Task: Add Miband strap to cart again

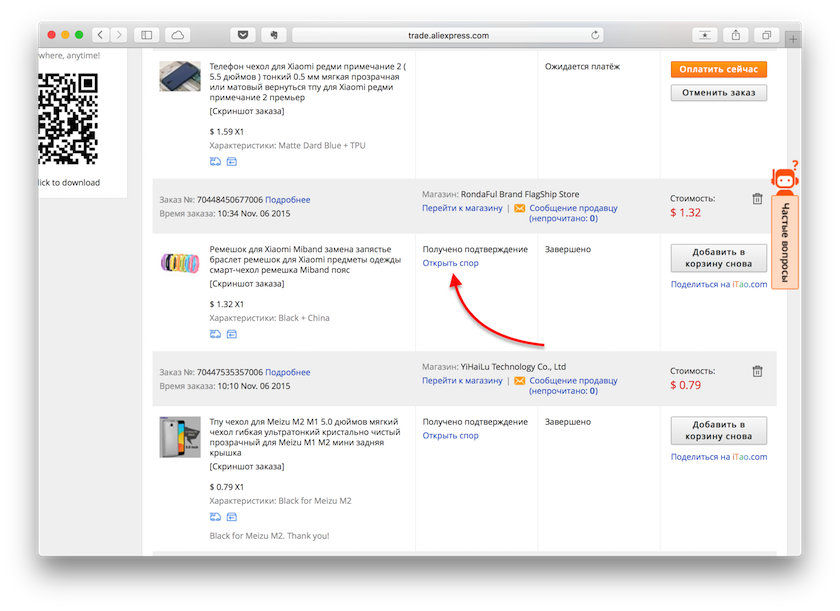Action: 718,258
